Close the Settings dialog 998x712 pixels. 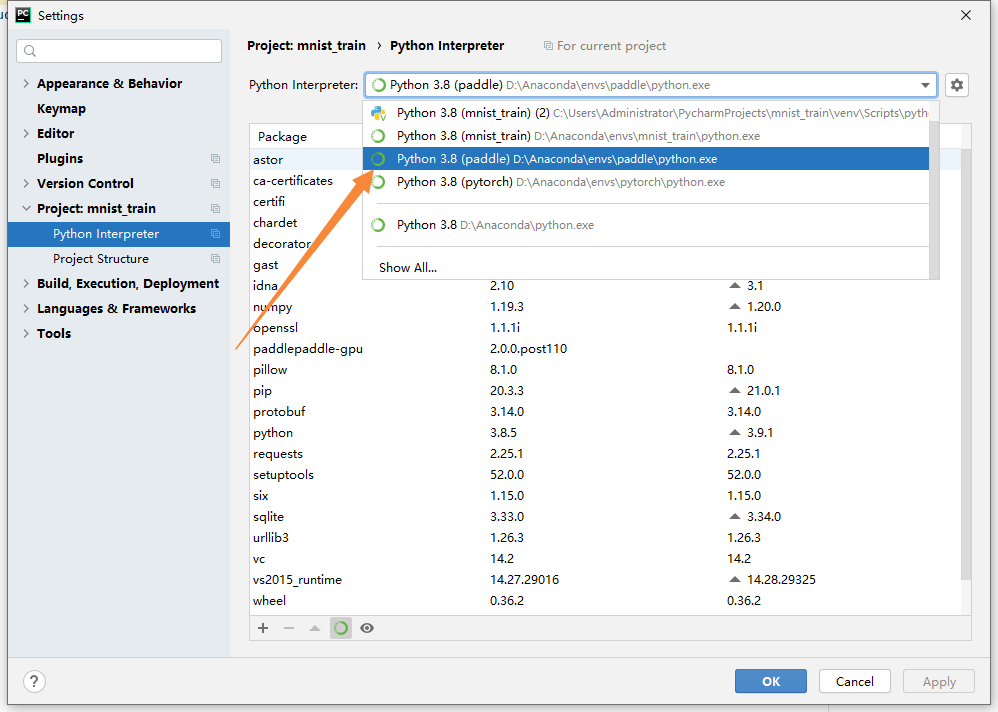(x=966, y=15)
